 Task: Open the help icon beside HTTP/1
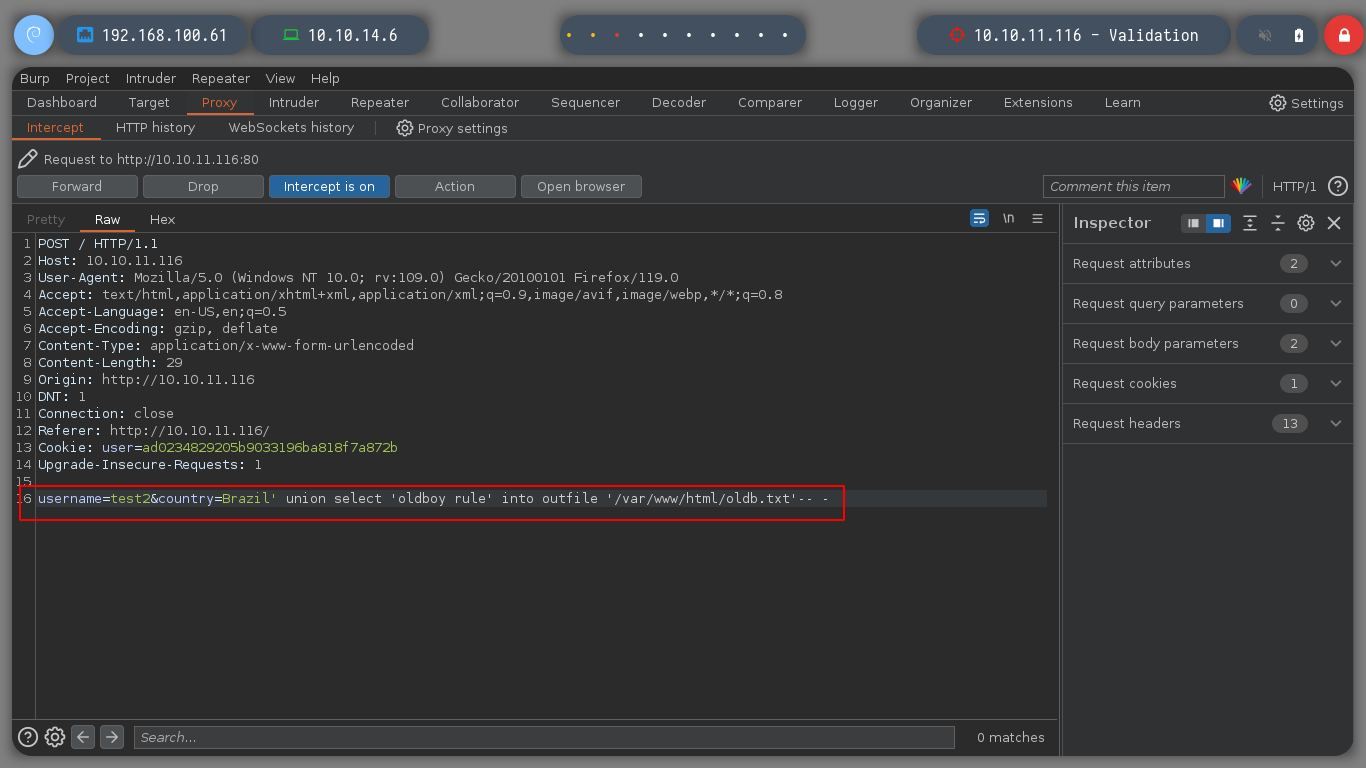[x=1338, y=186]
